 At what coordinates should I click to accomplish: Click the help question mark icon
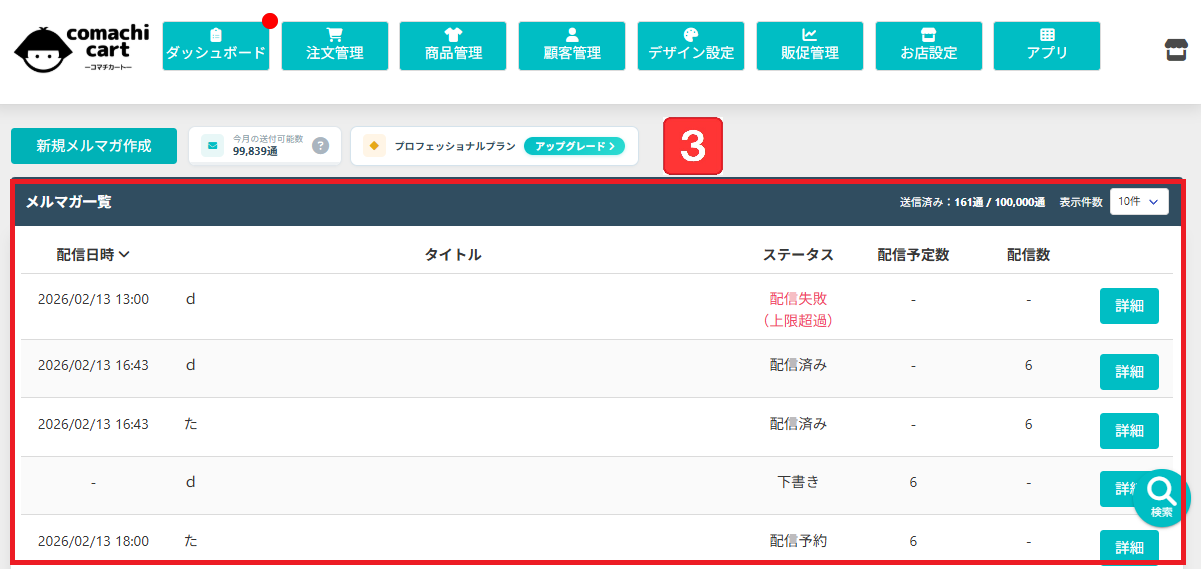(320, 146)
